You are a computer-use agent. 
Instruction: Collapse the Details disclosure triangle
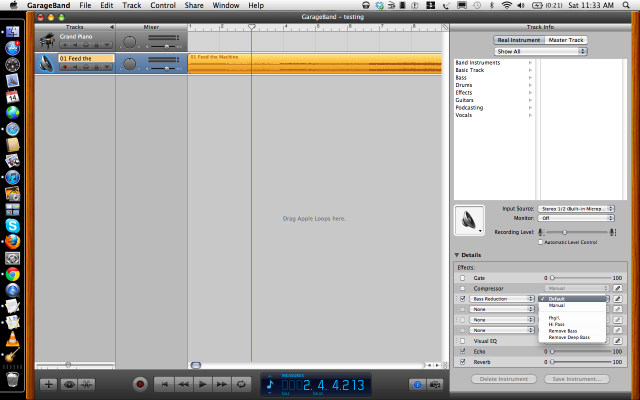[x=457, y=255]
